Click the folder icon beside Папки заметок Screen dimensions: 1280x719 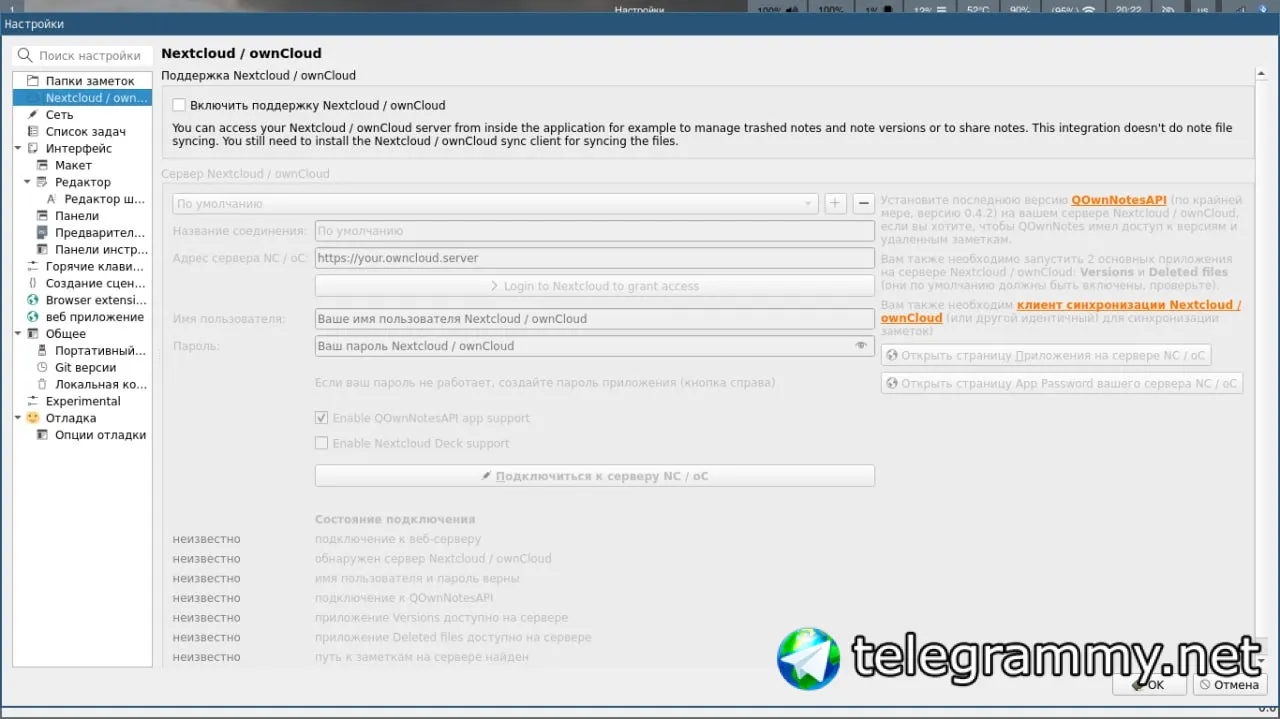coord(33,81)
